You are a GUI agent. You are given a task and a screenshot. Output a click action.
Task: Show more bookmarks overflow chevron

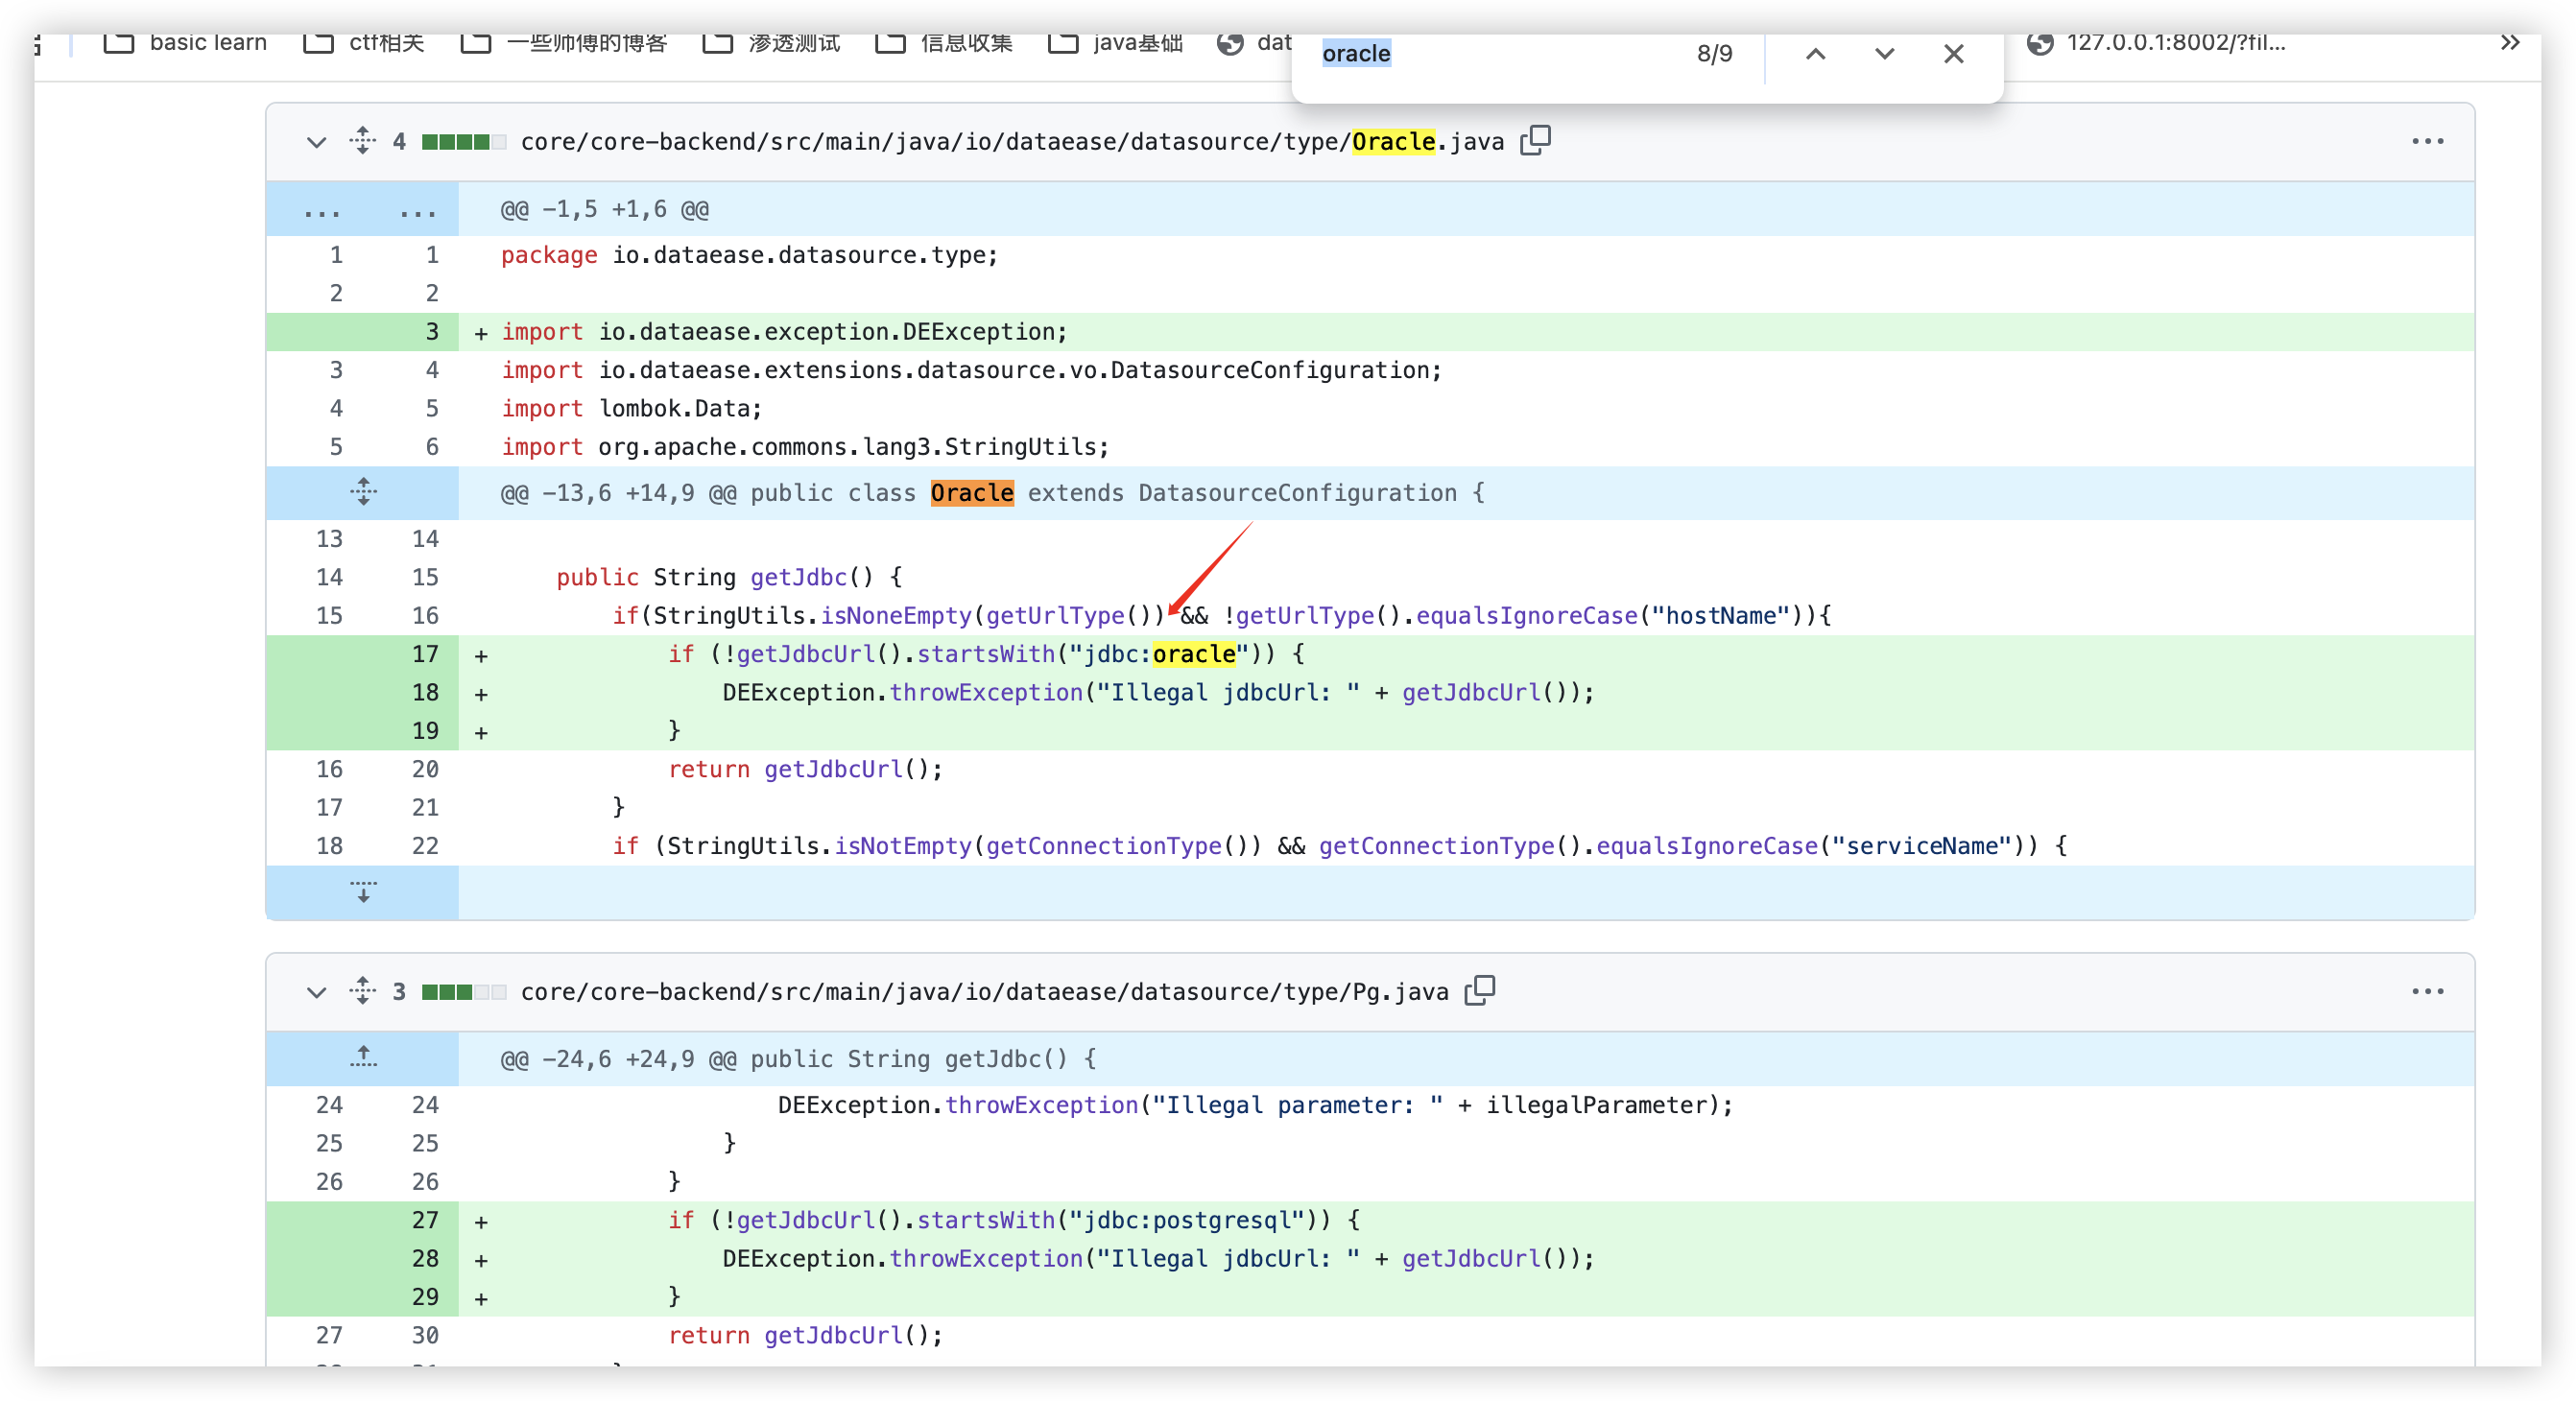(x=2509, y=43)
